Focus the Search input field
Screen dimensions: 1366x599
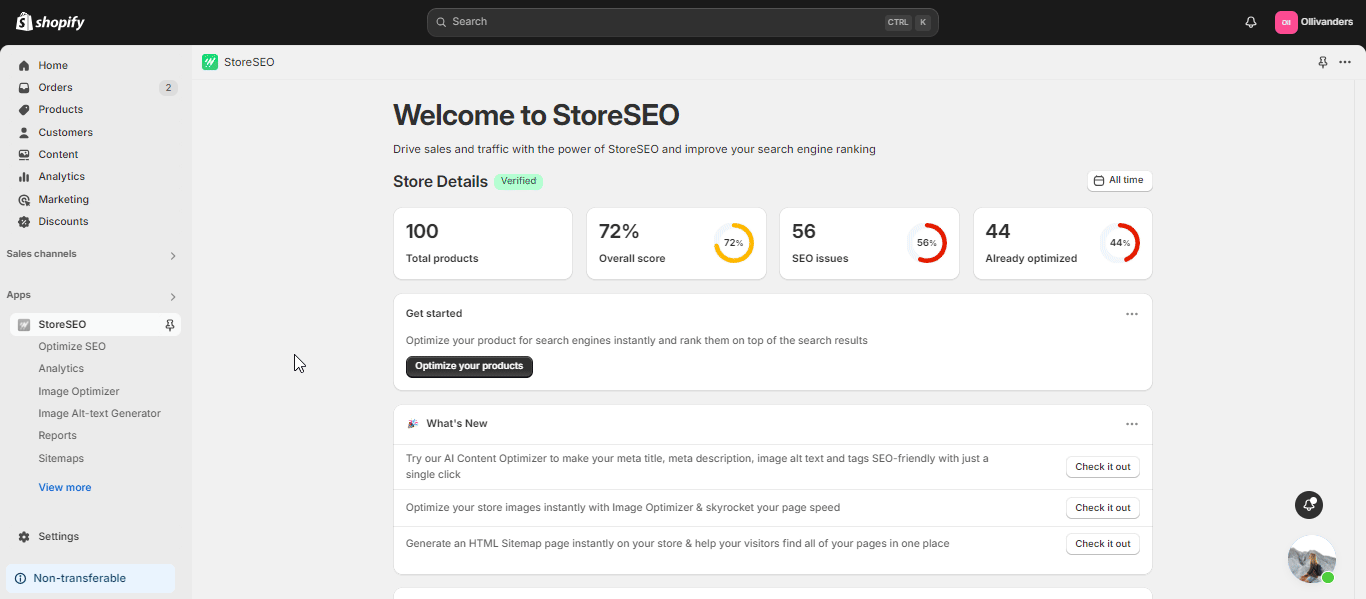[x=683, y=22]
